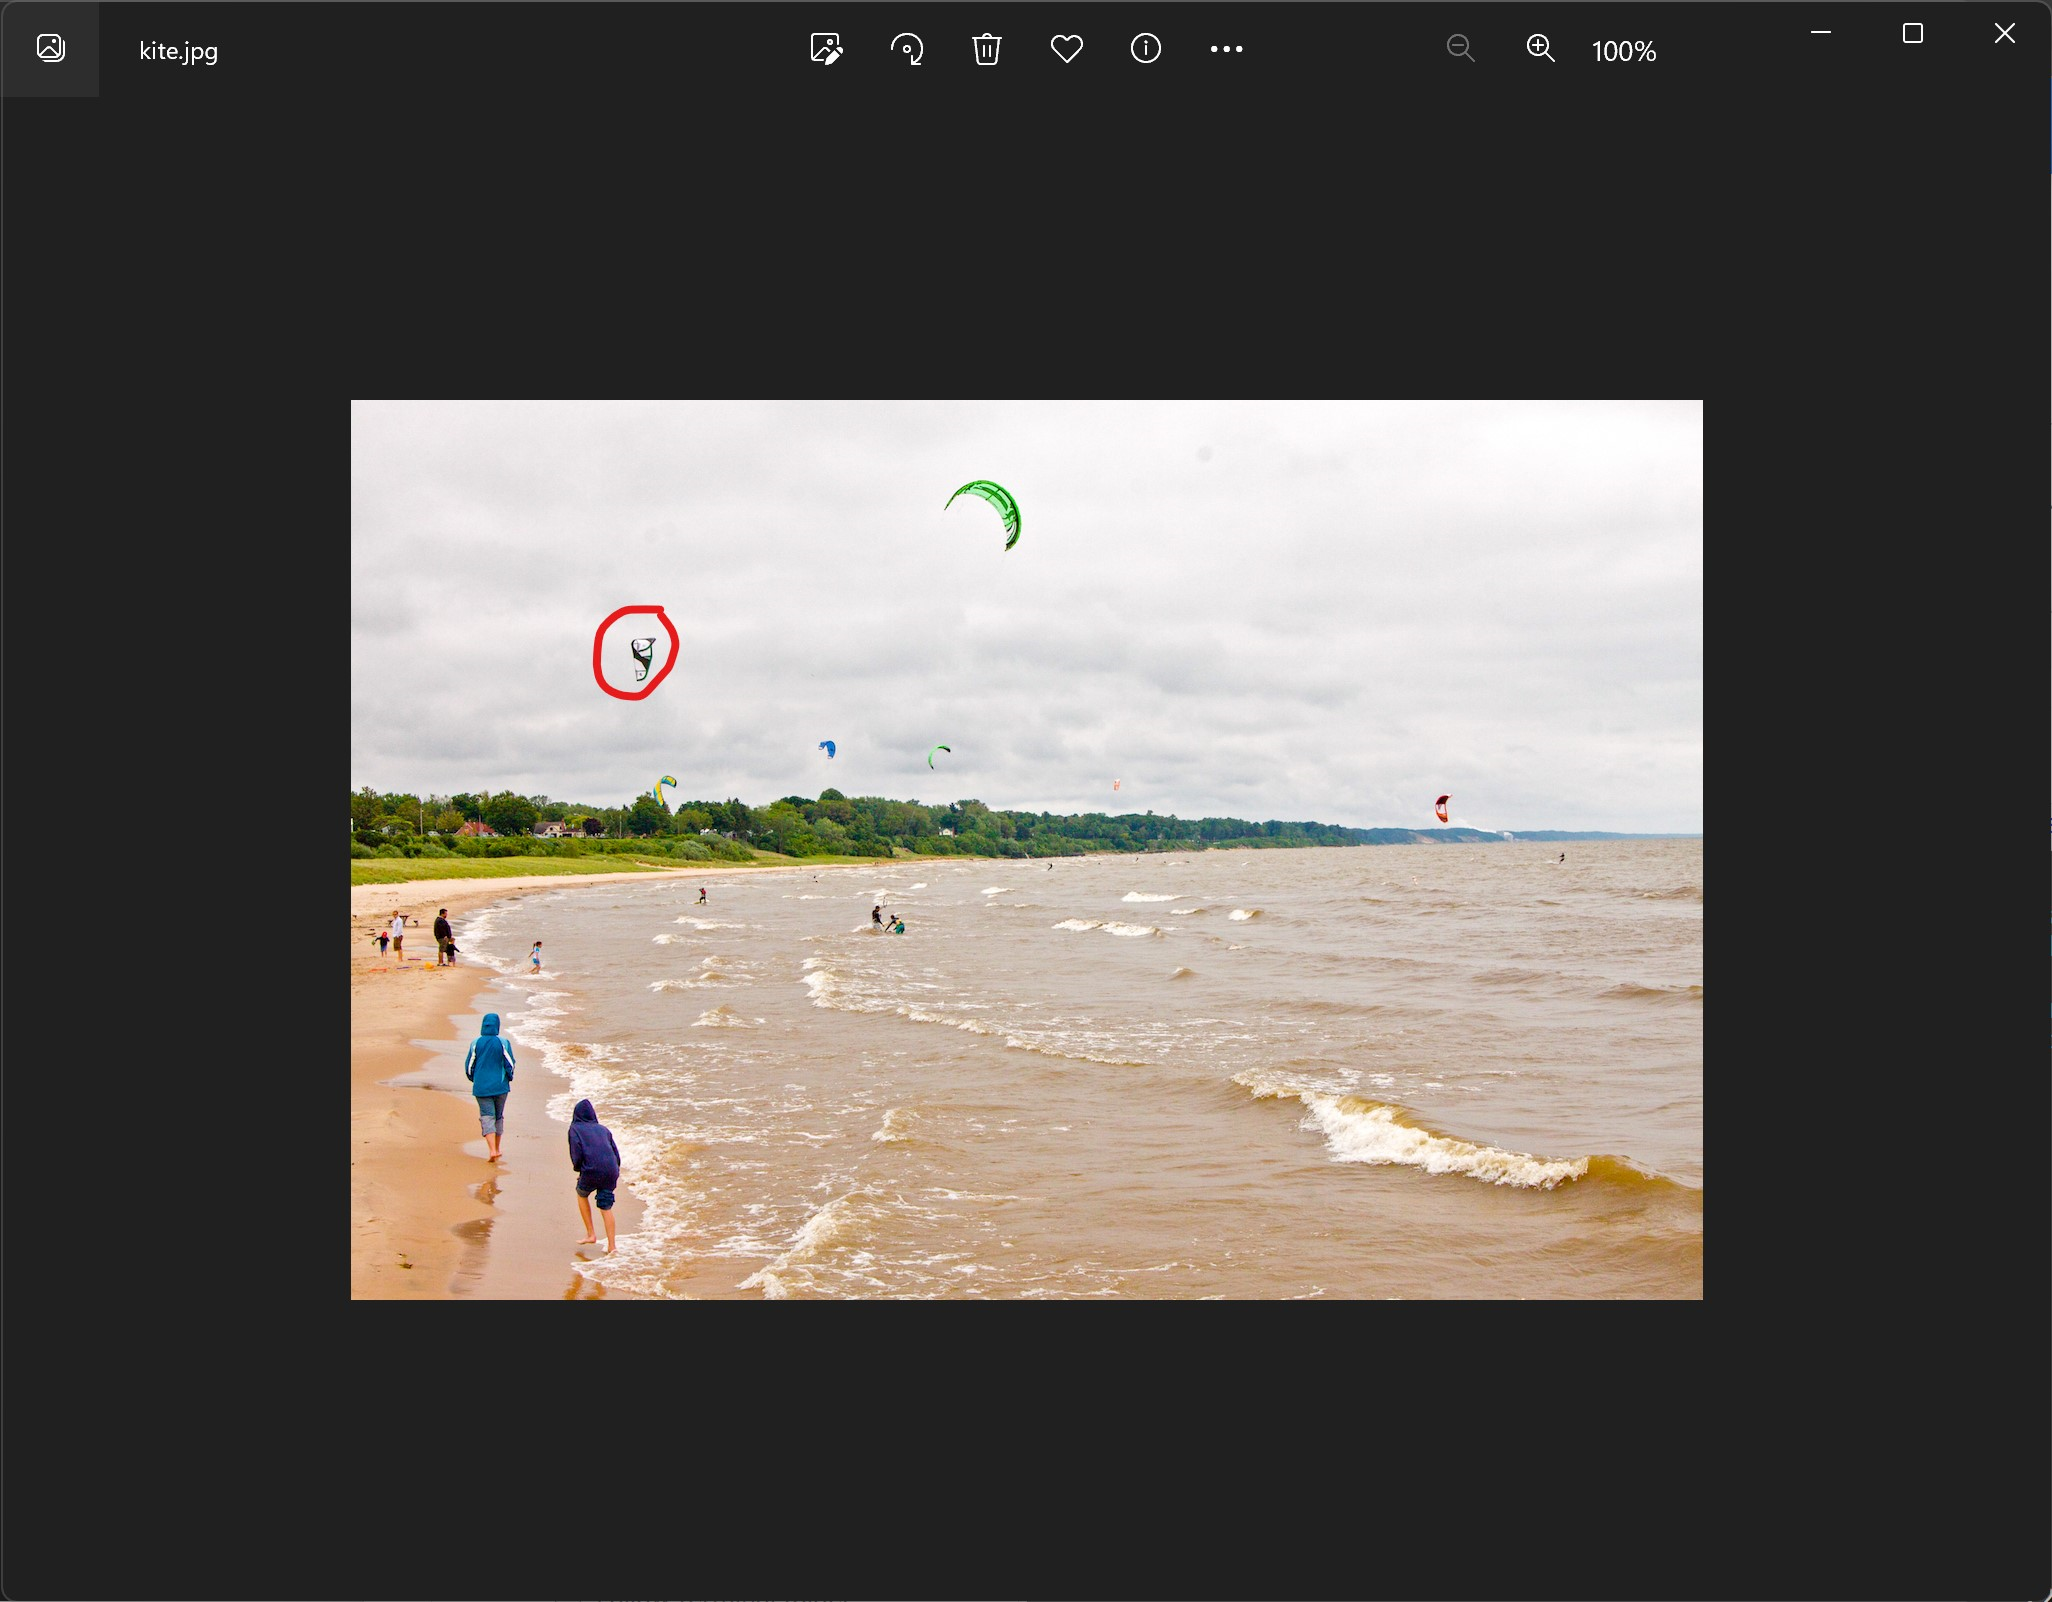Delete the photo using the trash icon

point(987,49)
